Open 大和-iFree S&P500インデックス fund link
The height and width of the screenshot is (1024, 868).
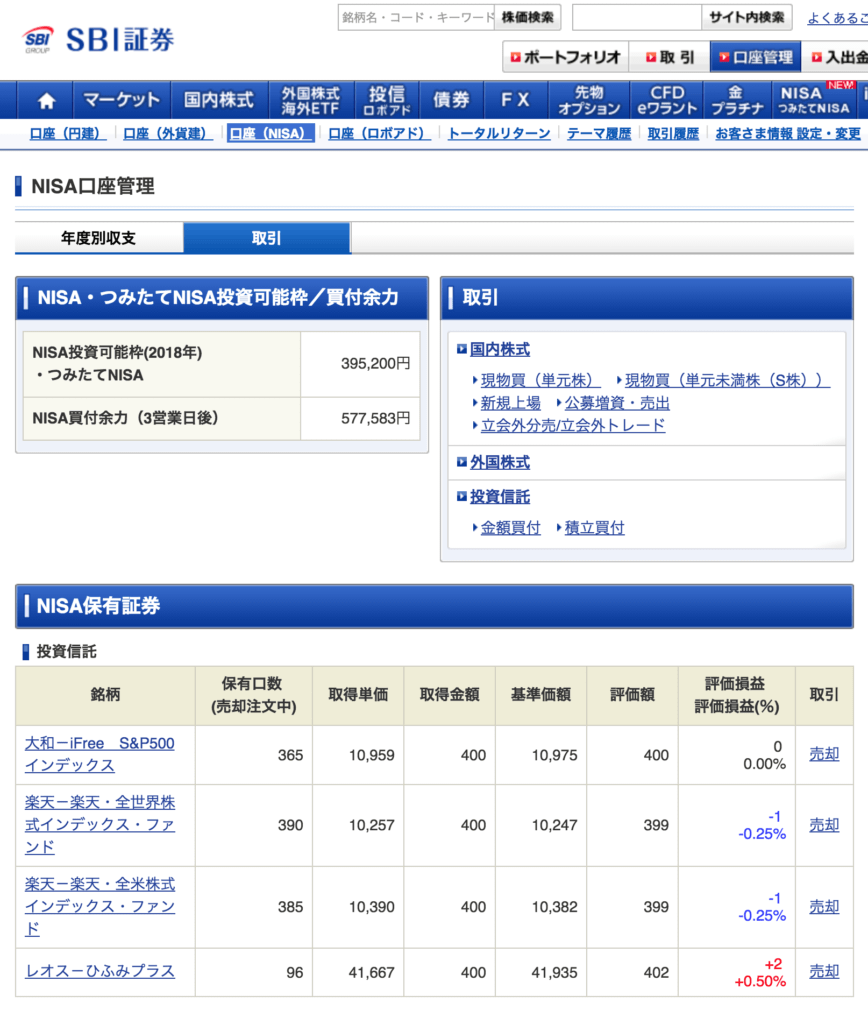point(99,754)
